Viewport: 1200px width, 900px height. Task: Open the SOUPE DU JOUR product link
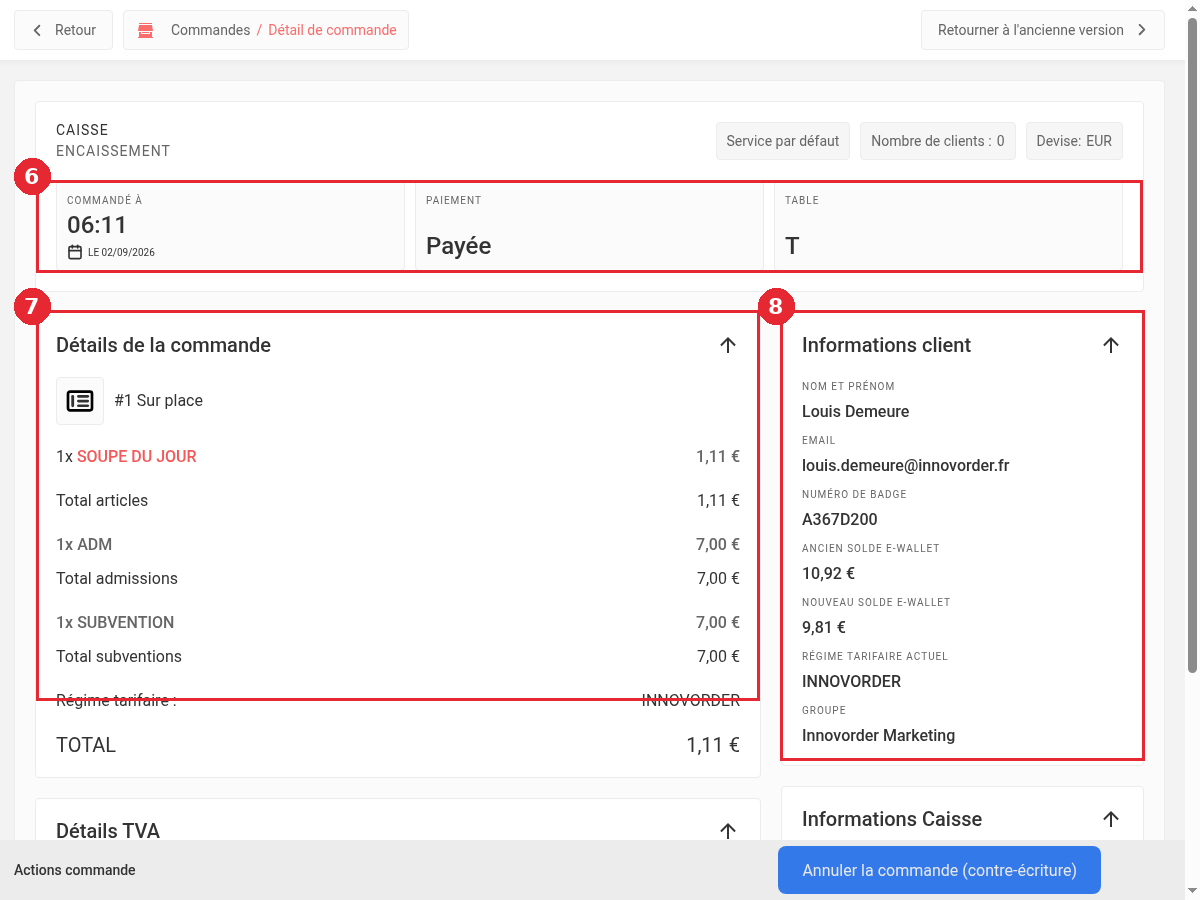pyautogui.click(x=137, y=456)
